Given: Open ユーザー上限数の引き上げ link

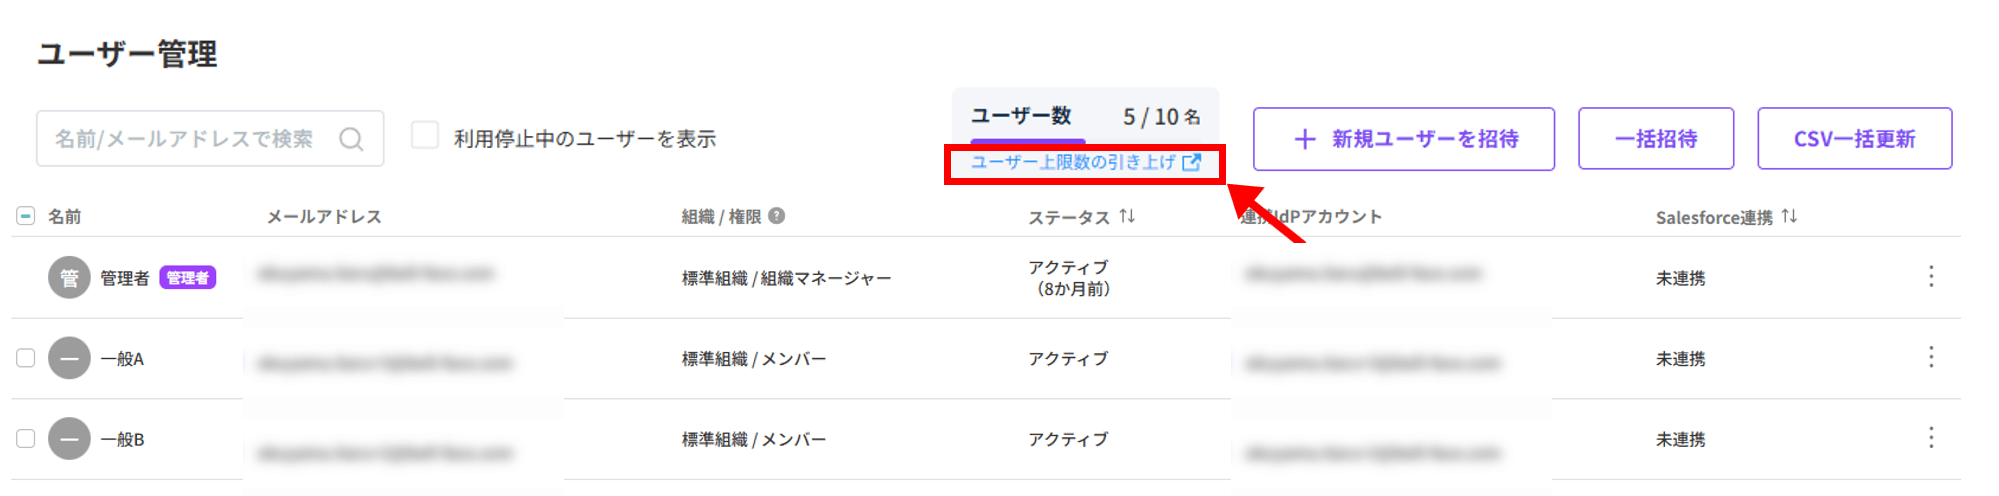Looking at the screenshot, I should 1085,162.
